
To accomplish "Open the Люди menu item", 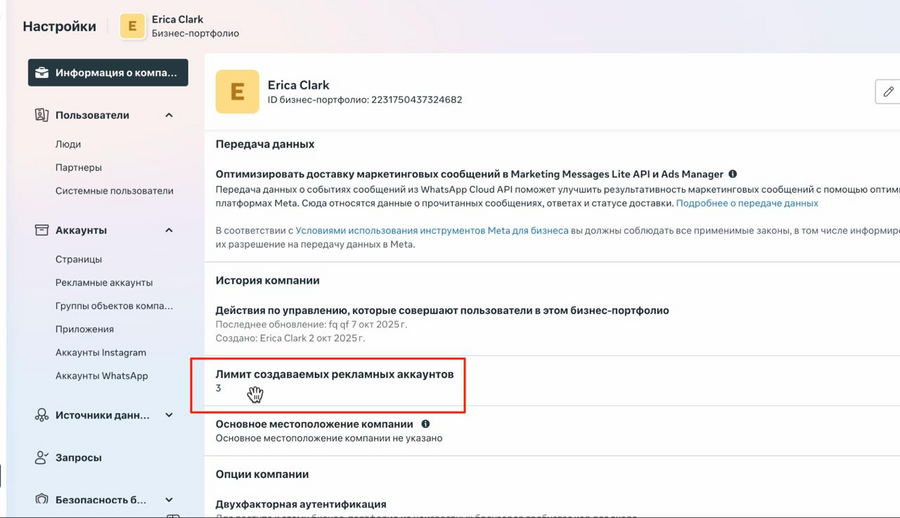I will (x=68, y=144).
